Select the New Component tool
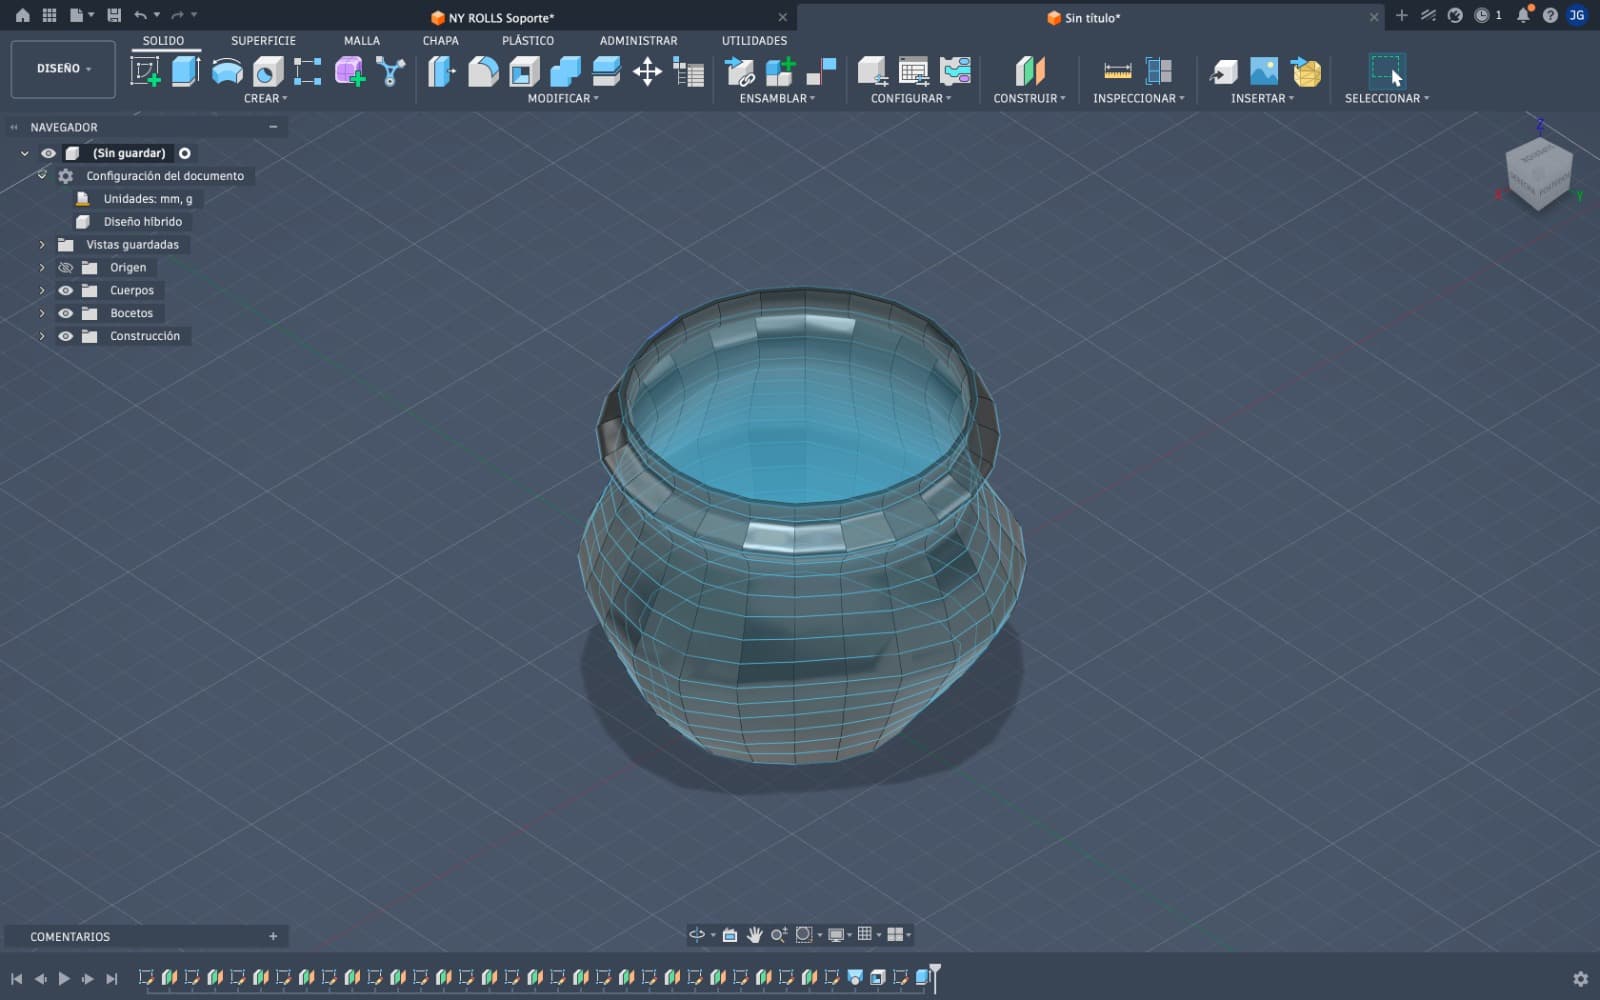The height and width of the screenshot is (1000, 1600). point(780,71)
